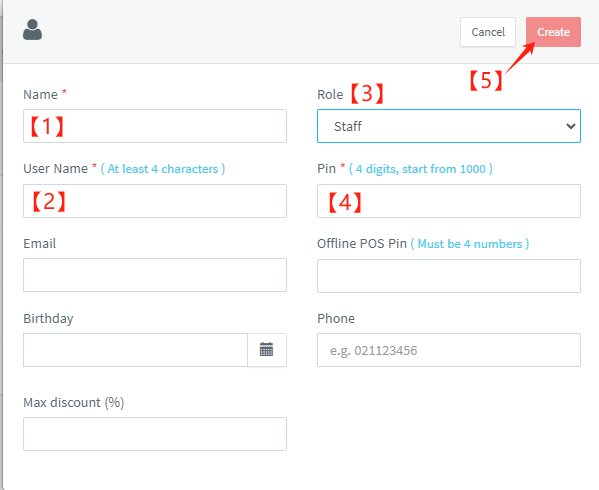The width and height of the screenshot is (599, 490).
Task: Click the Create button
Action: (553, 32)
